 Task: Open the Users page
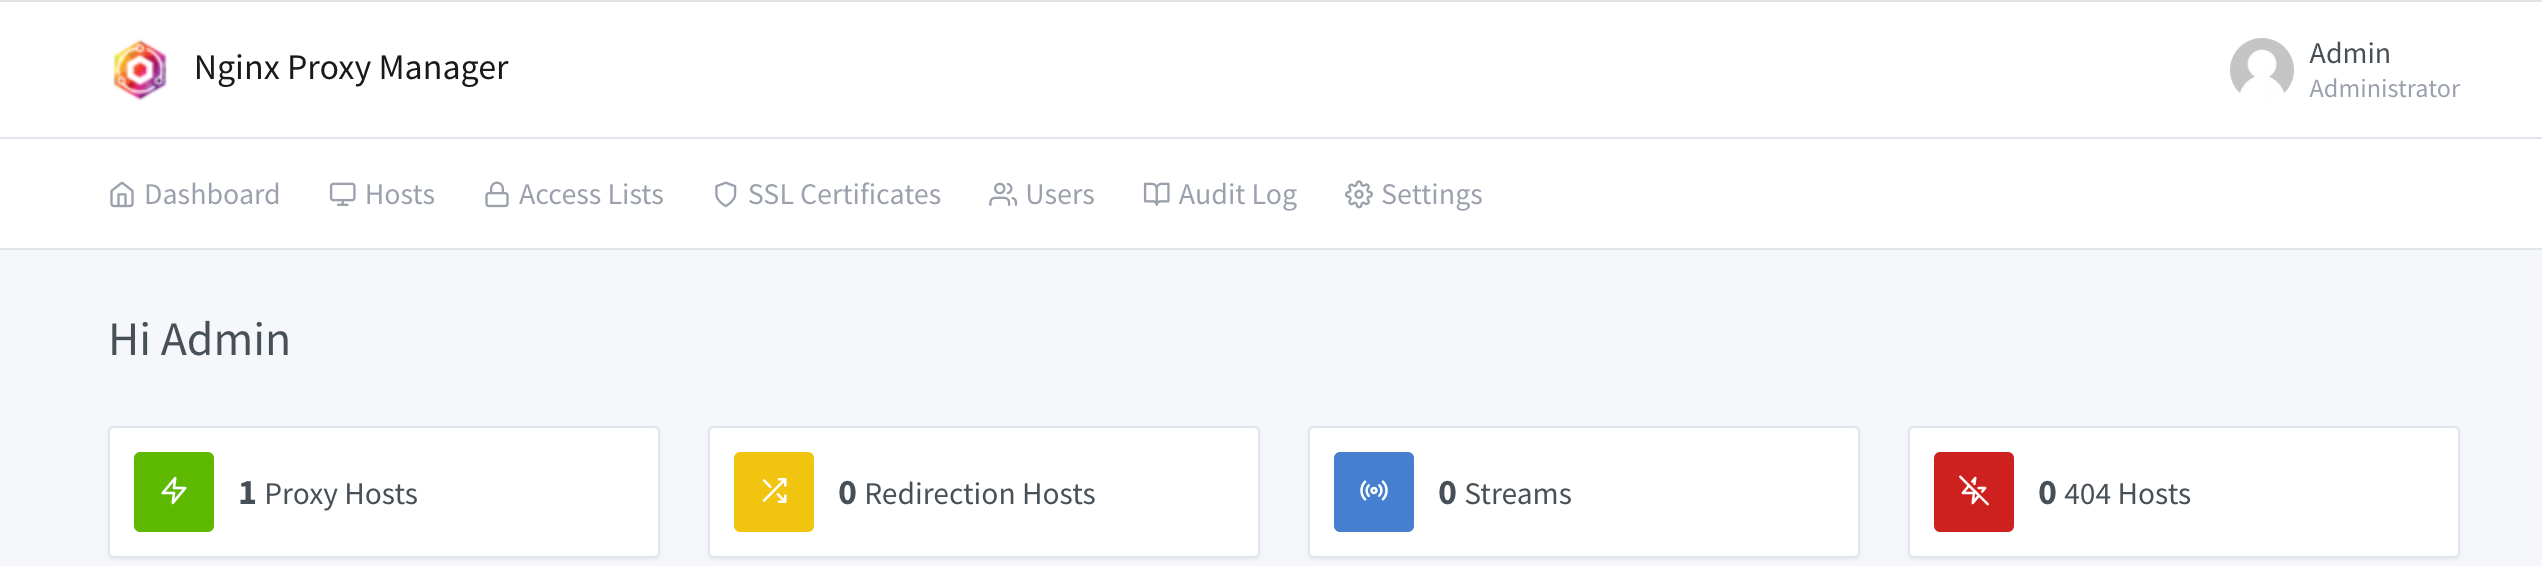click(1042, 195)
